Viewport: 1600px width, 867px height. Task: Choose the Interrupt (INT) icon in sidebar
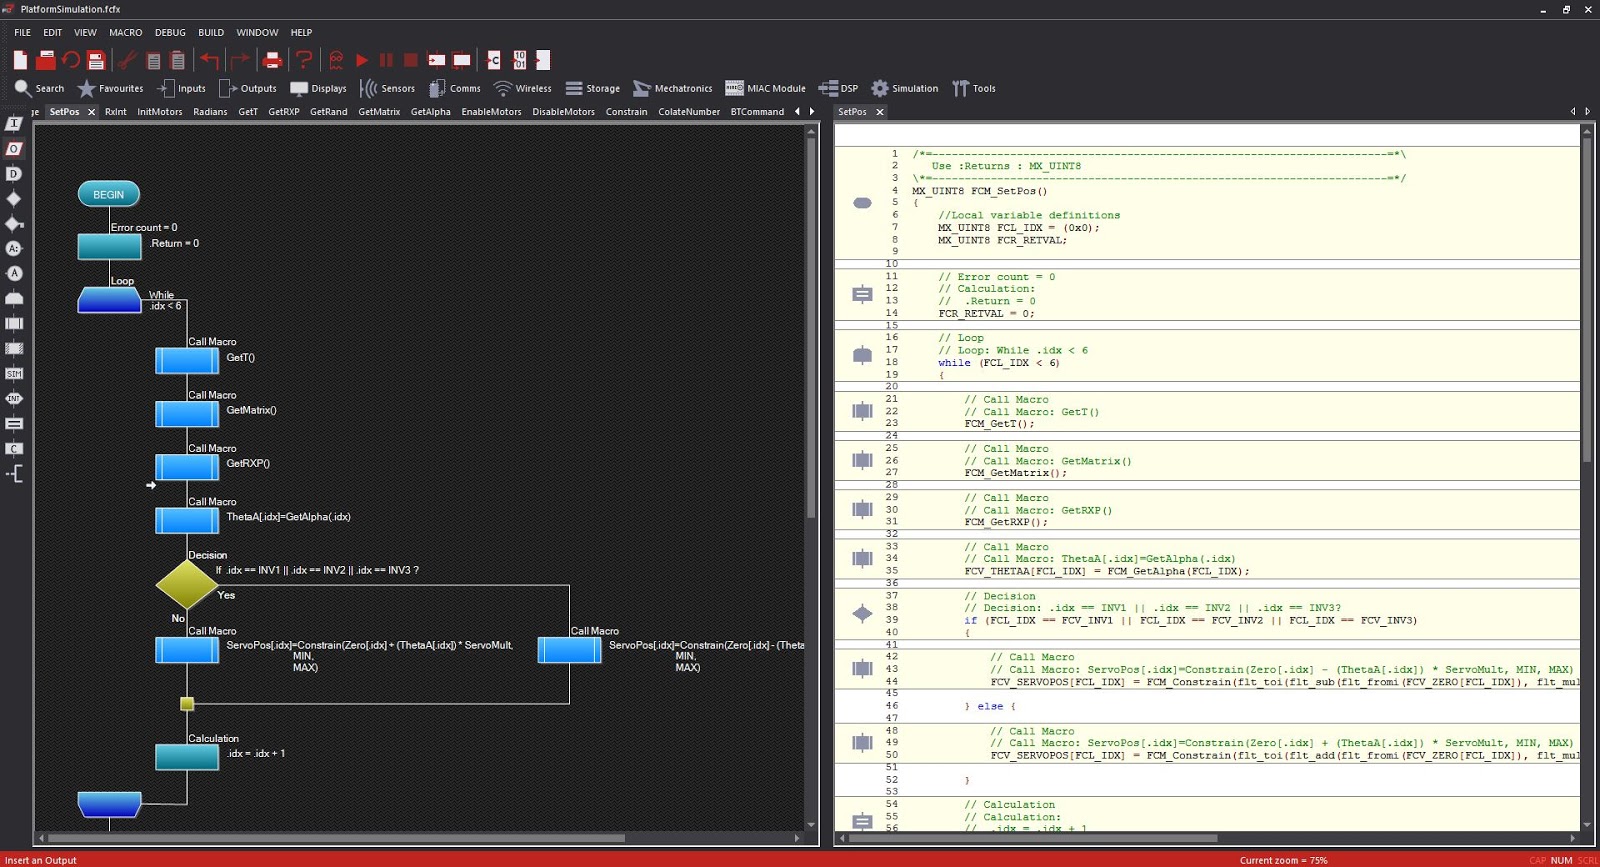14,399
